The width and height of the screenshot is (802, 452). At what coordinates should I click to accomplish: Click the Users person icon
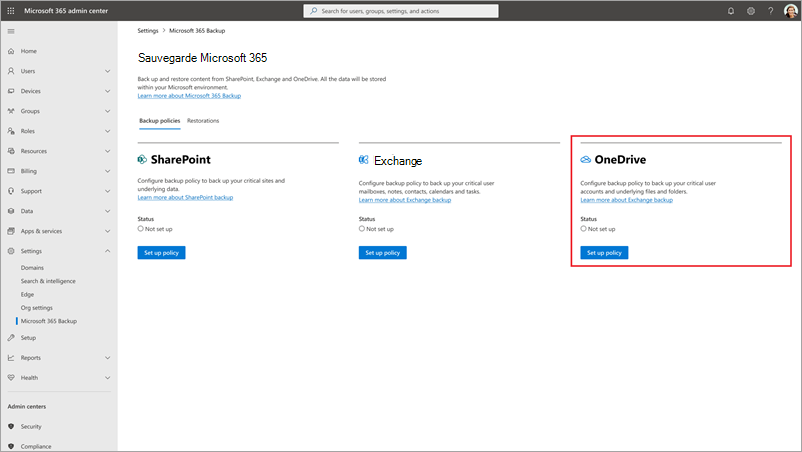tap(11, 71)
